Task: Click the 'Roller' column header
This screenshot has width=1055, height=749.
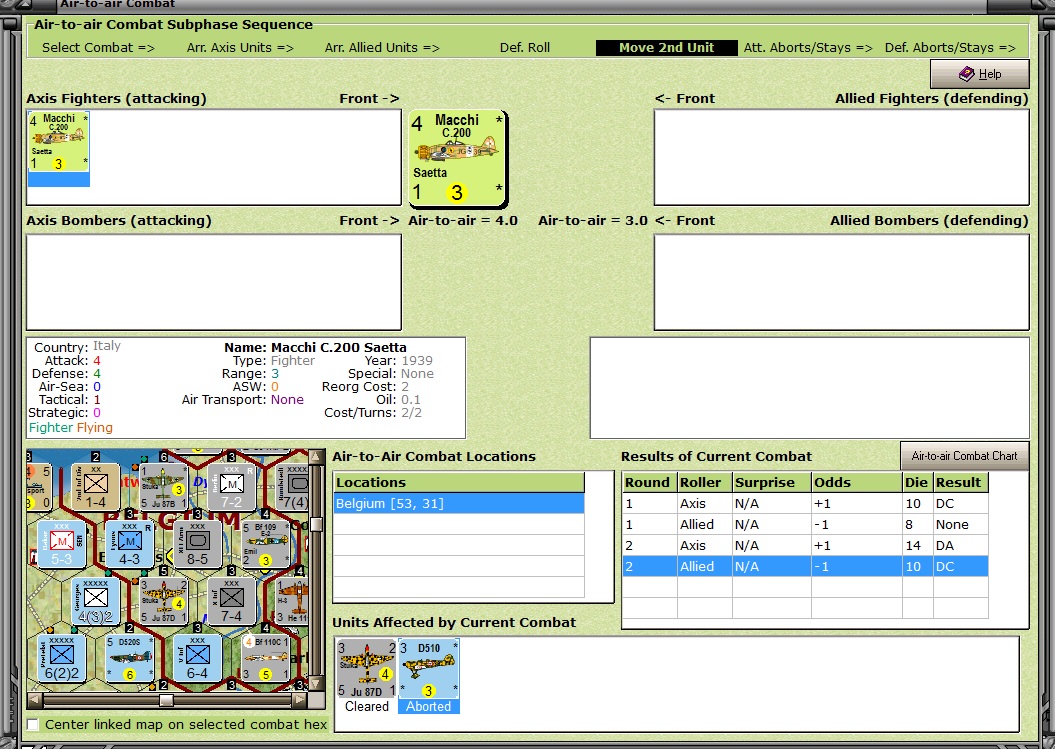Action: point(704,483)
